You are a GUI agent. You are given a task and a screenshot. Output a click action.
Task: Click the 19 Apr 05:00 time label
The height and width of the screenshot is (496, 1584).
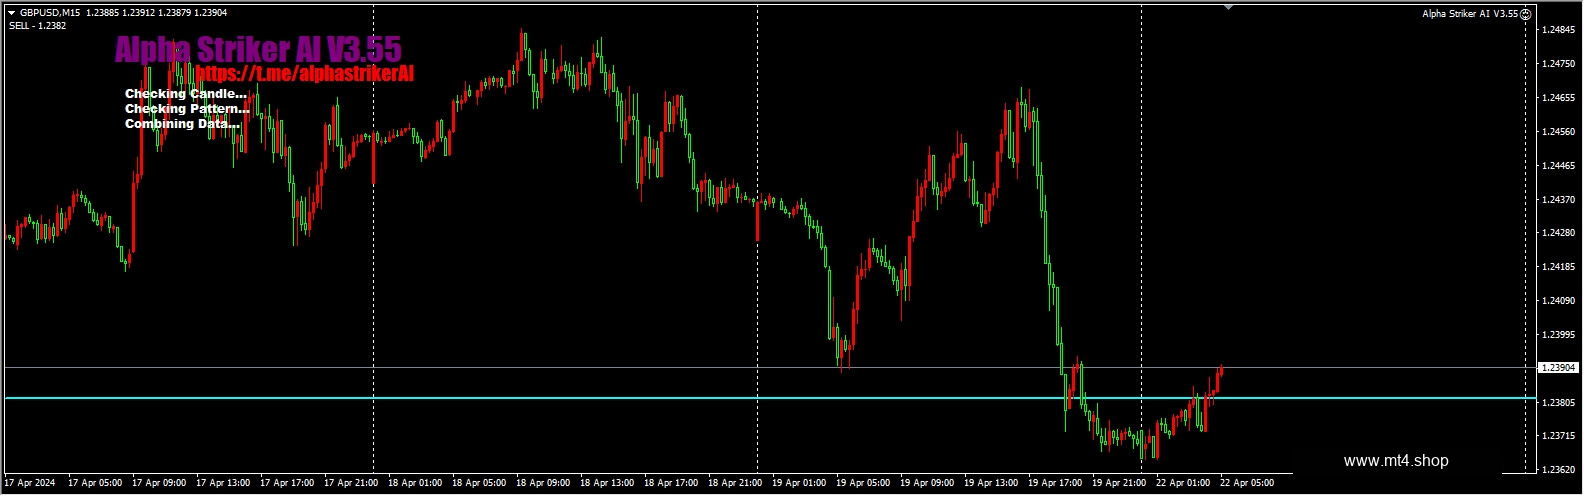864,483
